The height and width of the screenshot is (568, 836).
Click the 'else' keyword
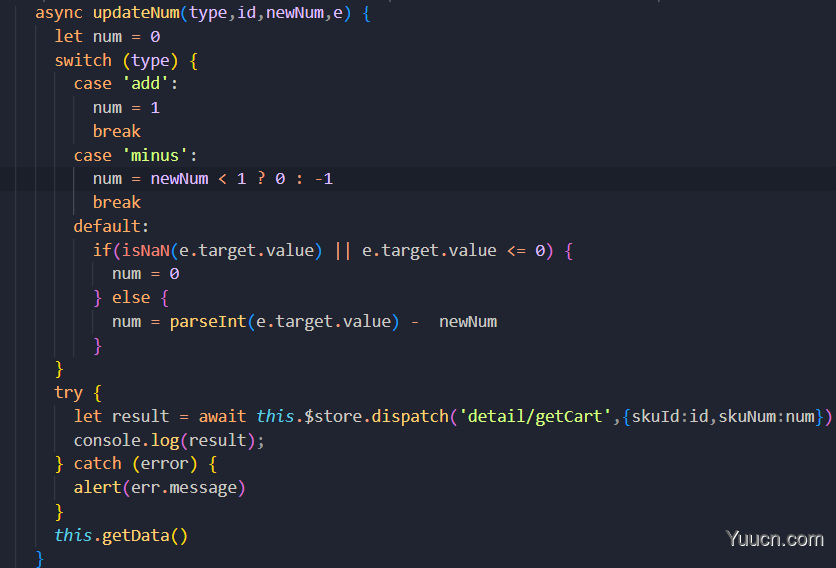pos(131,298)
